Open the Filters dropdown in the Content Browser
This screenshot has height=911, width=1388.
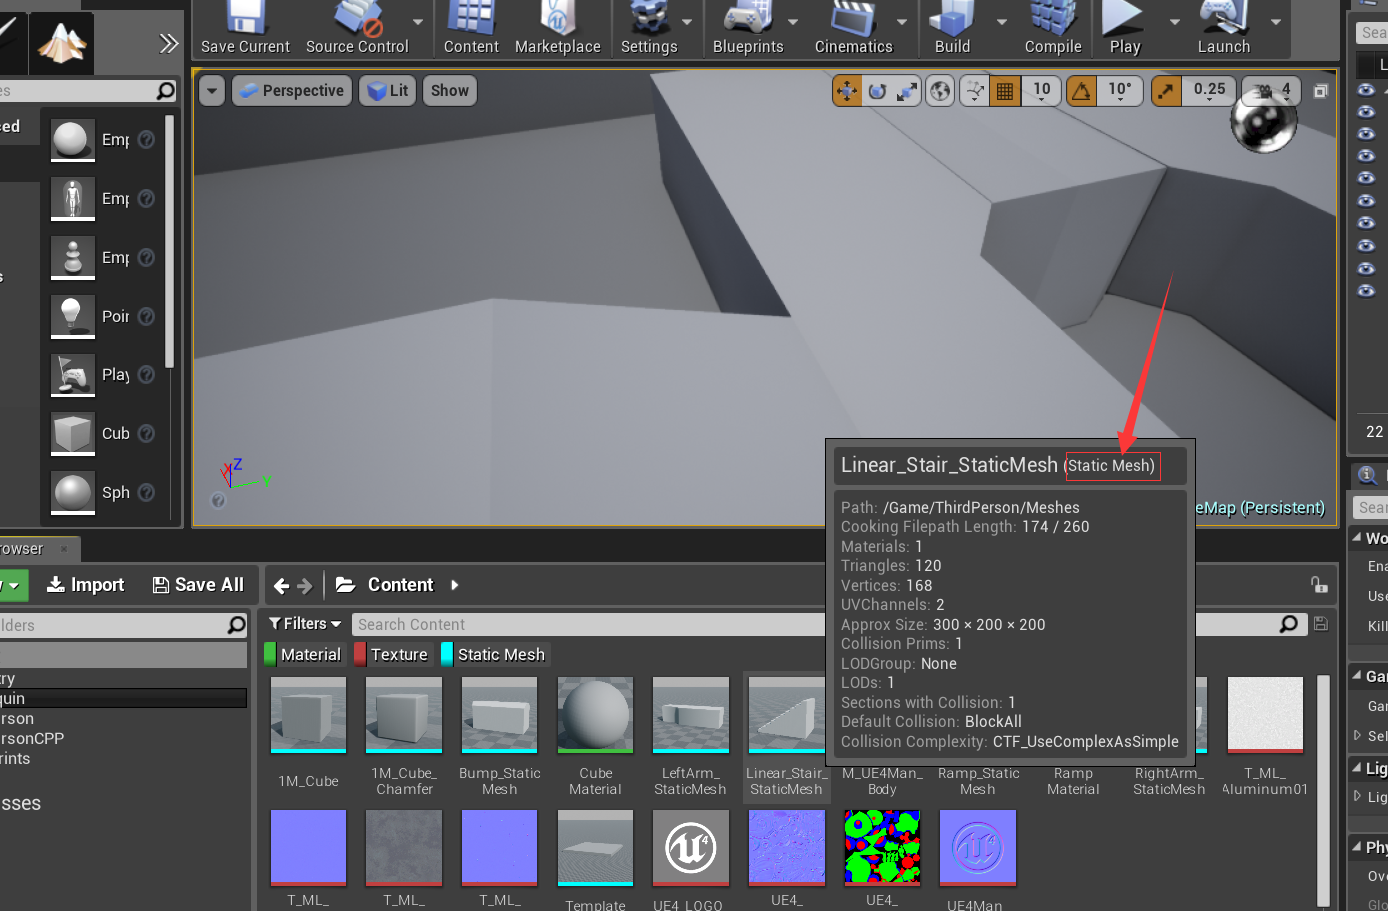point(305,623)
